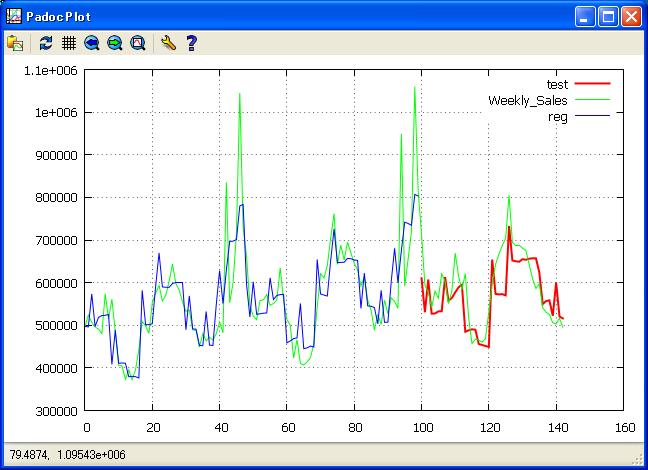The image size is (648, 470).
Task: Toggle the plot grid display
Action: [69, 43]
